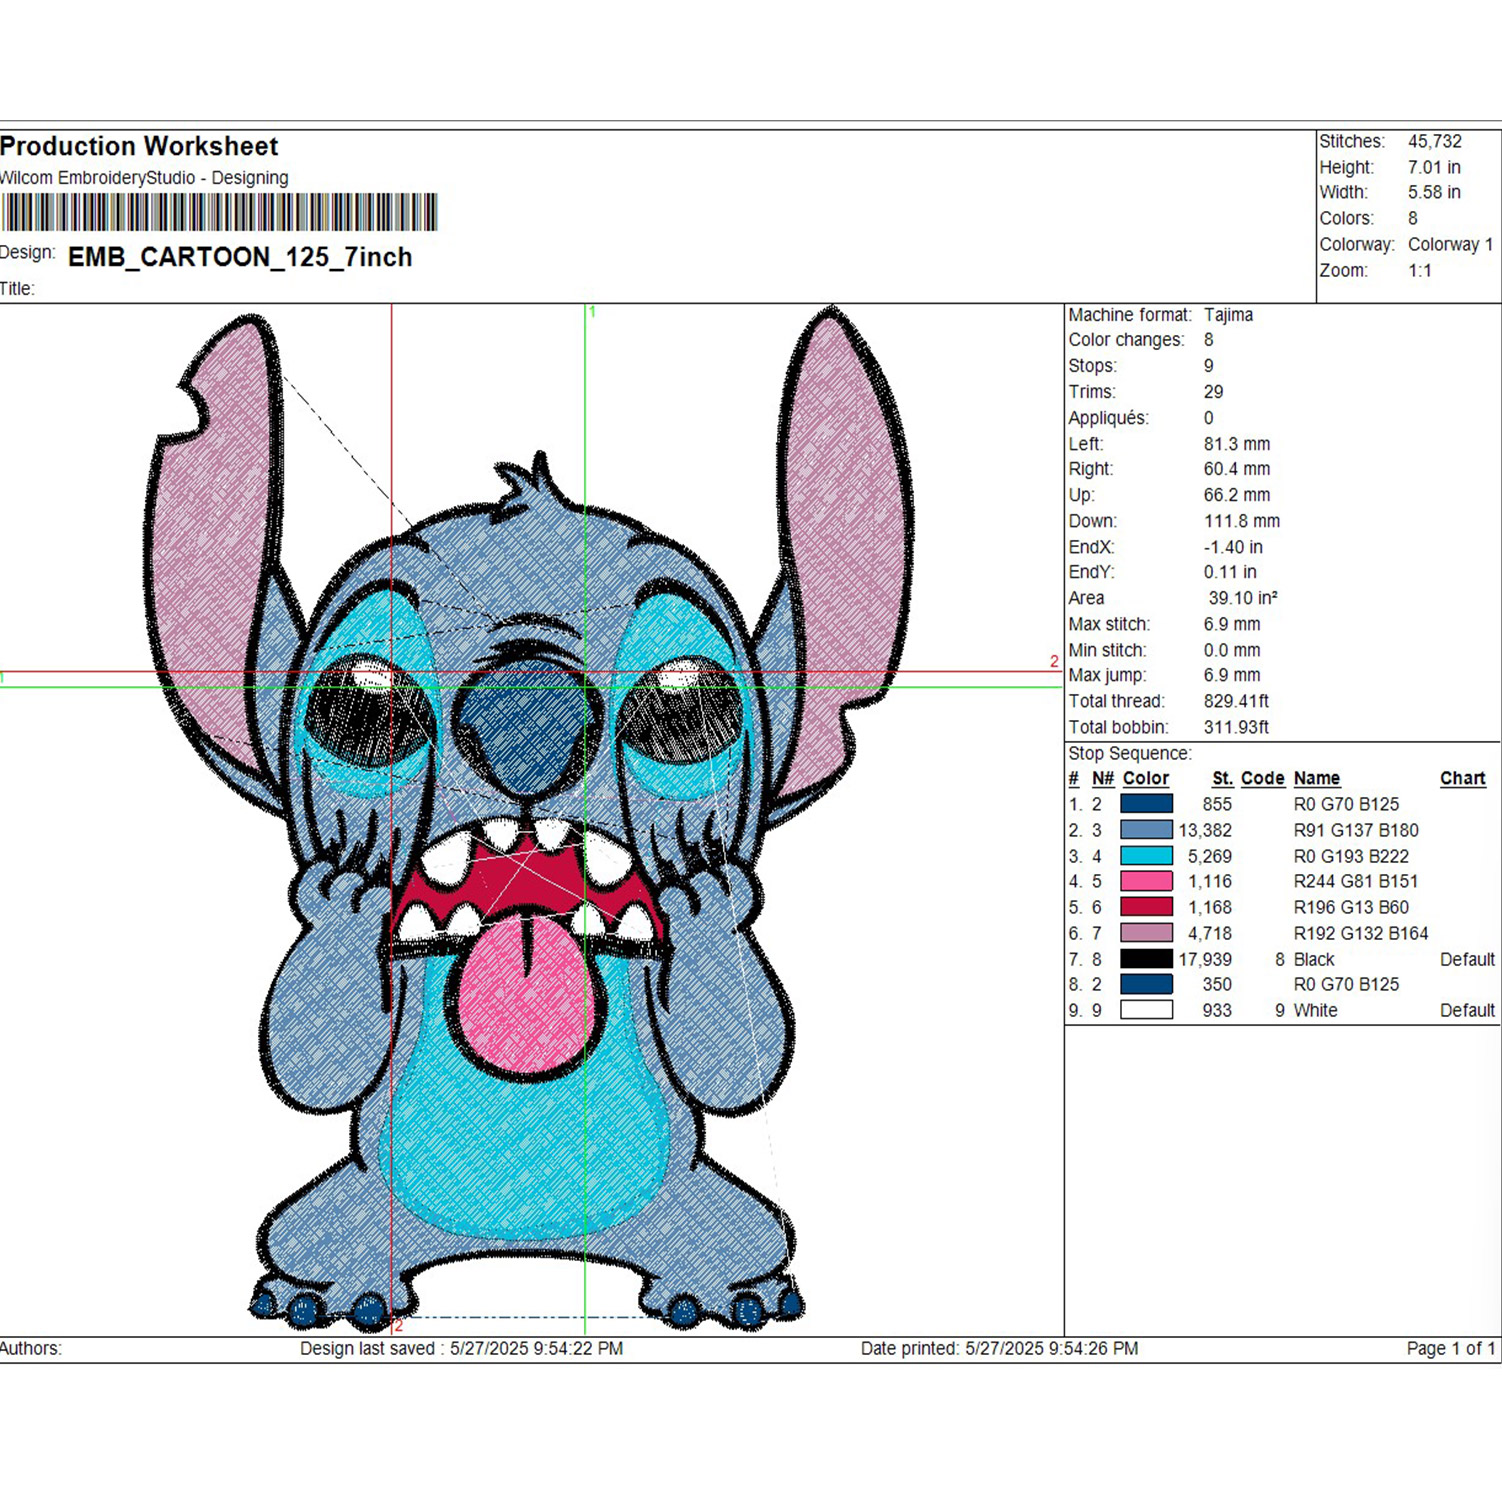Viewport: 1502px width, 1497px height.
Task: Select the pink R244 G81 B151 swatch
Action: point(1146,881)
